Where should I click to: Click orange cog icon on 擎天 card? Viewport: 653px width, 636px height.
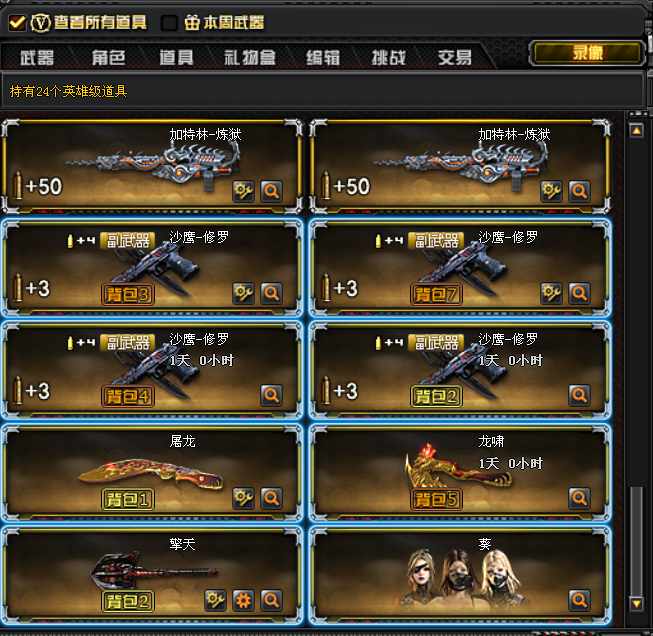(x=244, y=600)
